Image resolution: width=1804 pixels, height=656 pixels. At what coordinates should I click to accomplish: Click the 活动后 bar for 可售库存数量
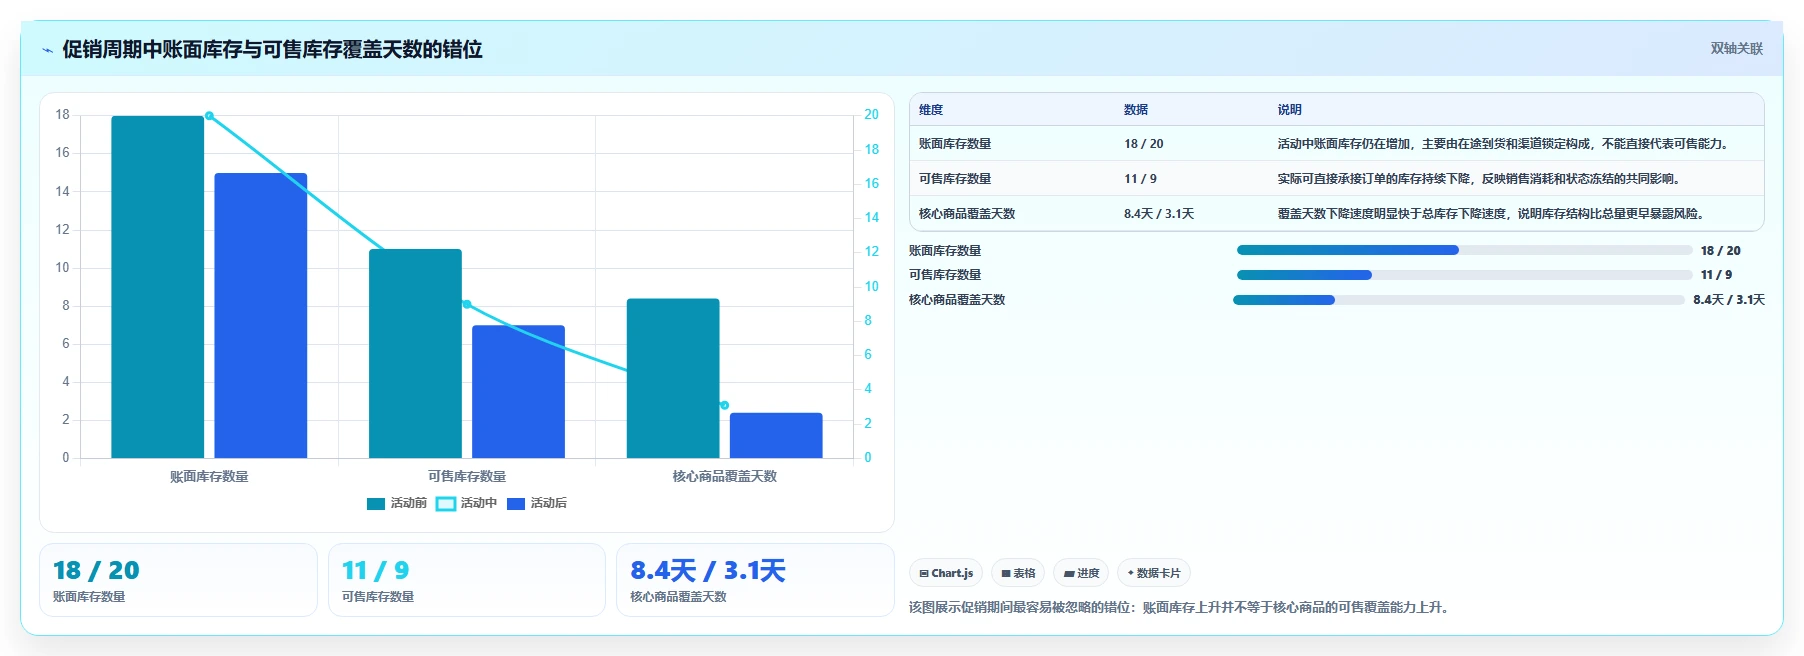pyautogui.click(x=518, y=391)
